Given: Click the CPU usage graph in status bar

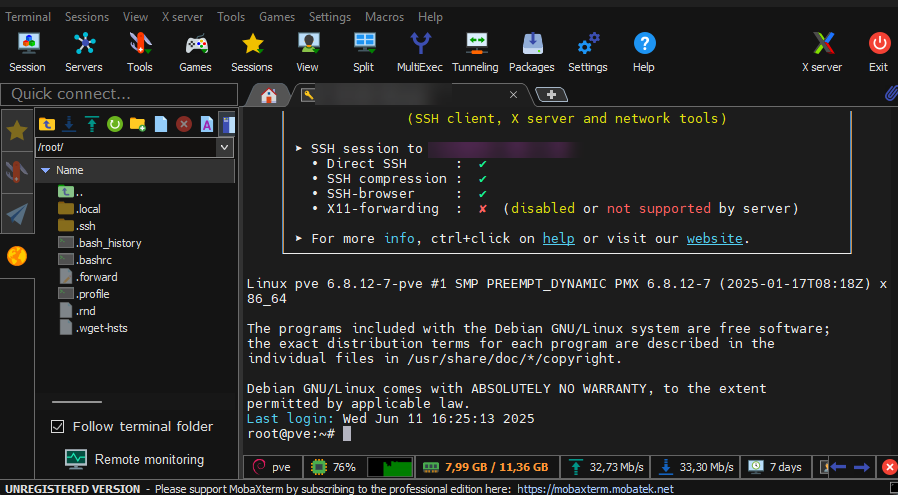Looking at the screenshot, I should click(389, 468).
